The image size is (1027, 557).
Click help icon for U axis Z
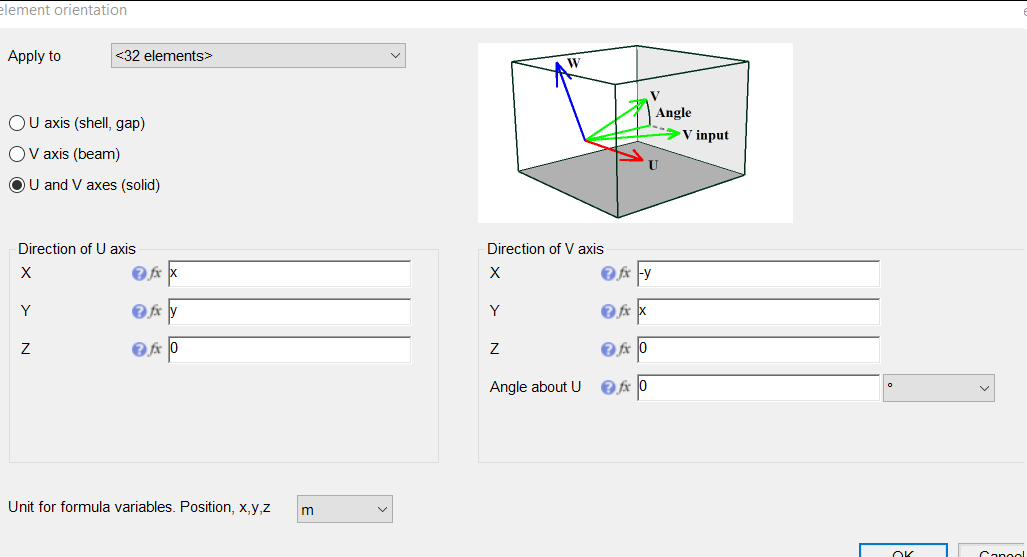click(139, 350)
